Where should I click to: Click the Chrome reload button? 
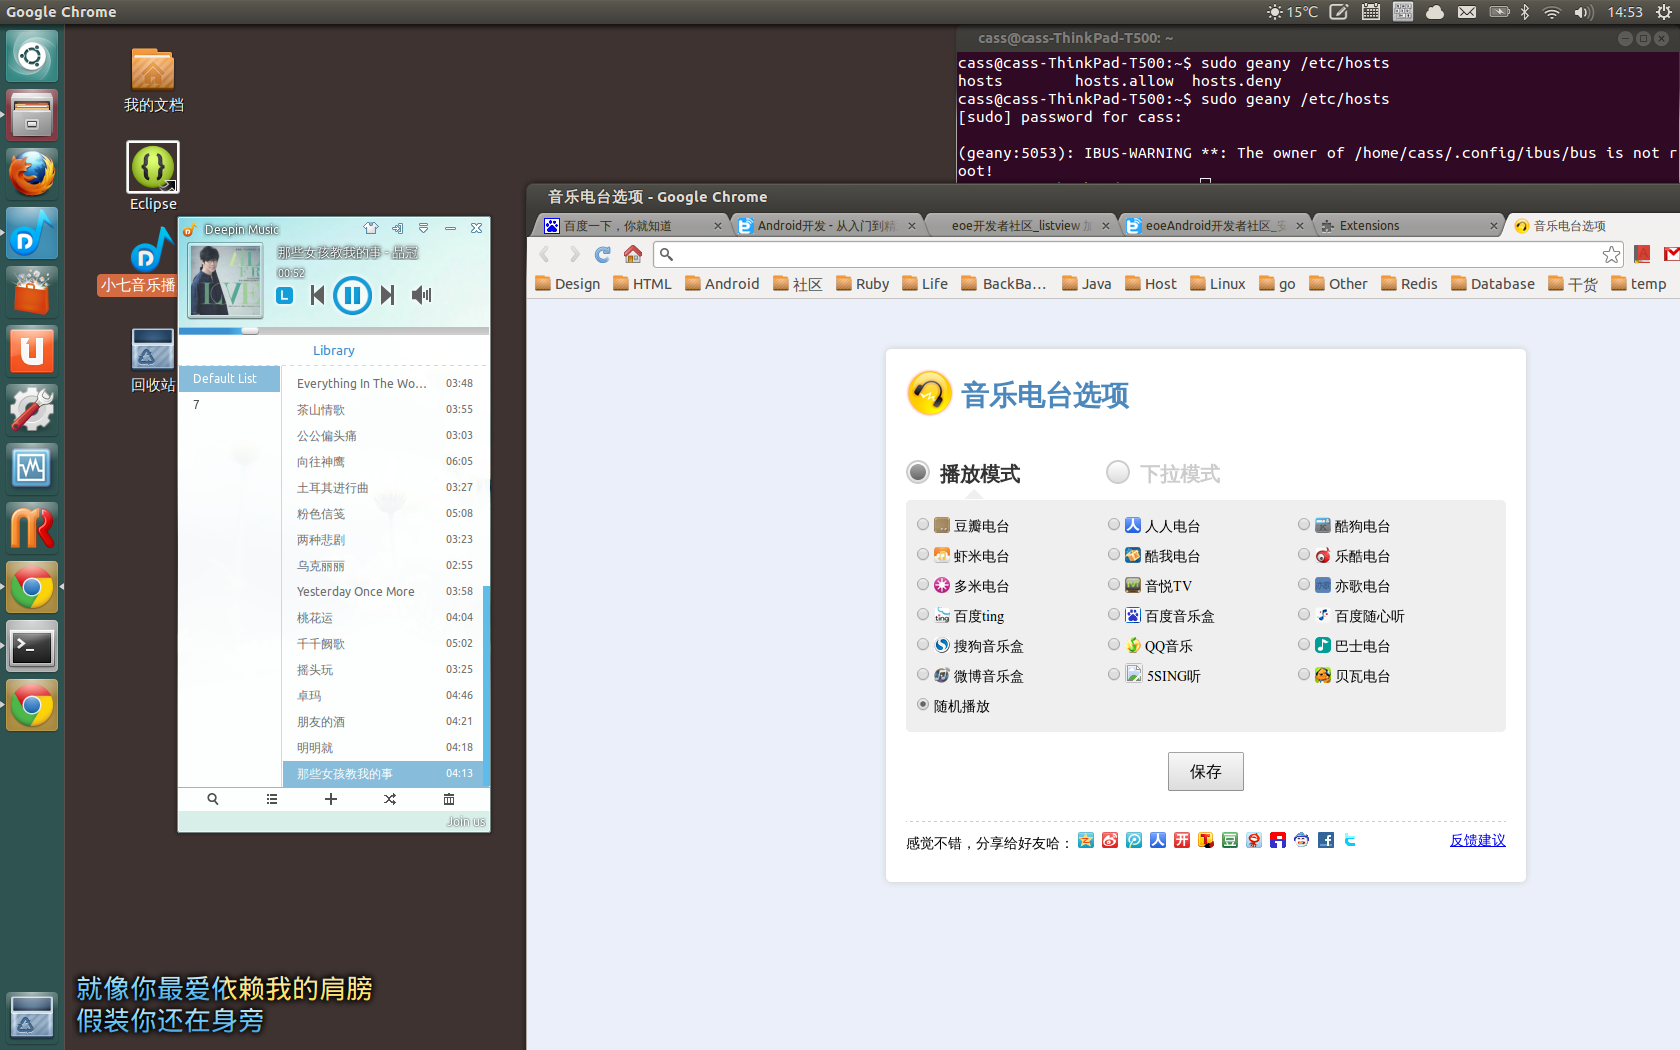602,254
